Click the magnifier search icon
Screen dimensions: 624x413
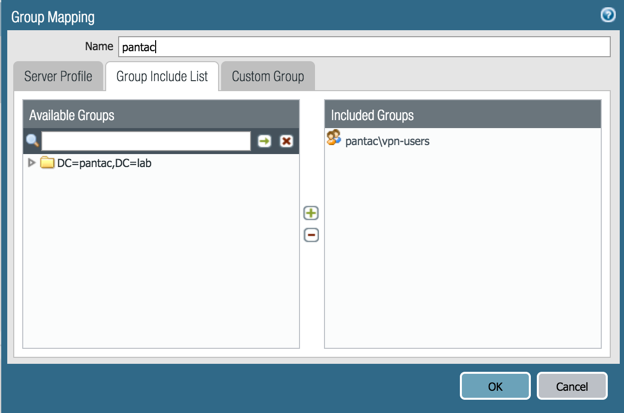32,141
